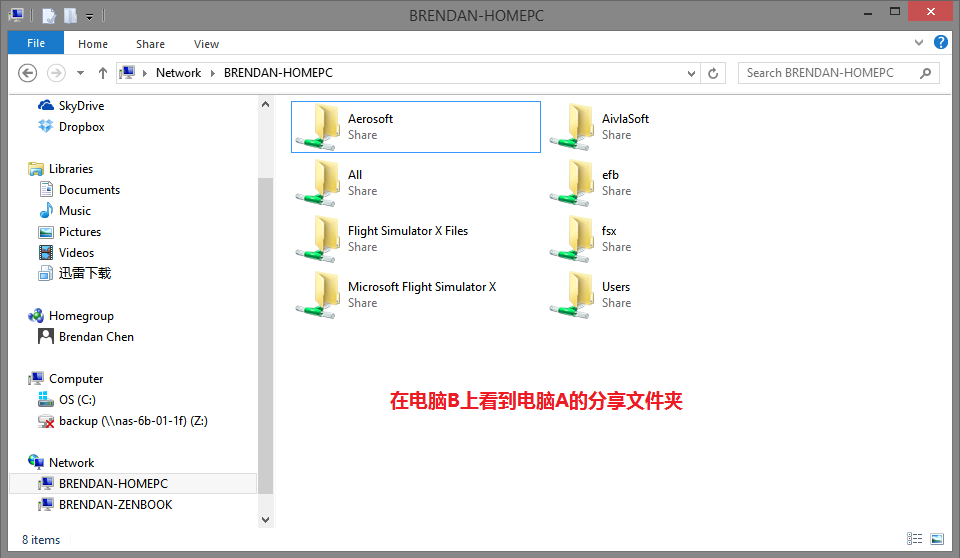Click the search magnifier icon
This screenshot has height=558, width=960.
tap(926, 73)
